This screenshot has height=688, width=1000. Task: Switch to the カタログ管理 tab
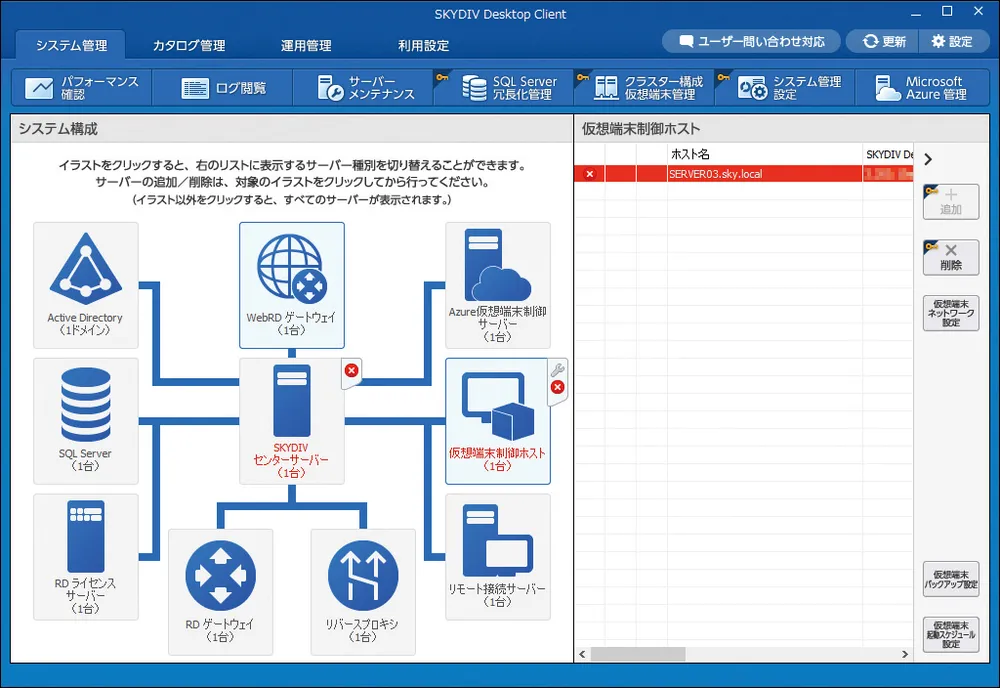[189, 45]
